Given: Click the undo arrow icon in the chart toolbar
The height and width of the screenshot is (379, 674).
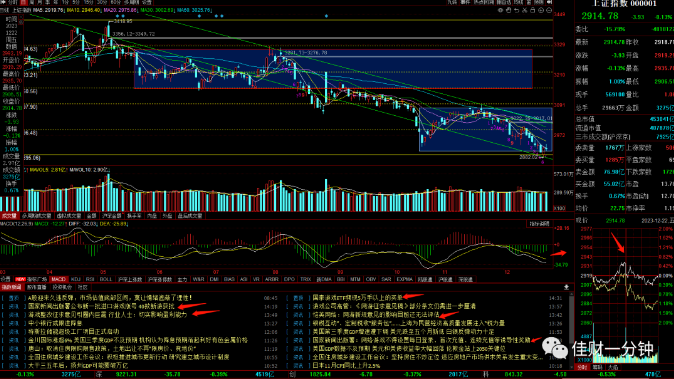Looking at the screenshot, I should (517, 10).
